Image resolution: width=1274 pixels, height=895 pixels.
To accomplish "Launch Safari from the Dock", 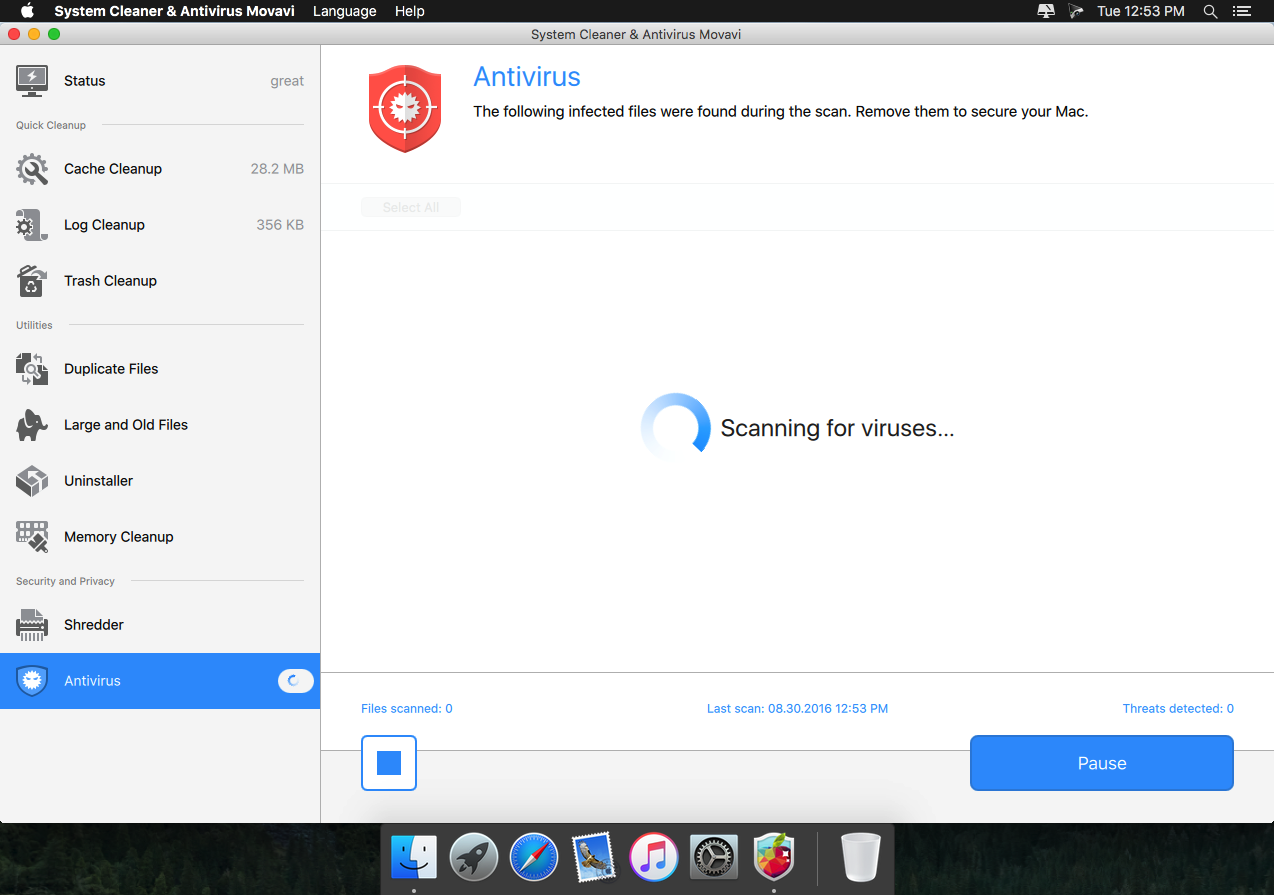I will coord(534,857).
